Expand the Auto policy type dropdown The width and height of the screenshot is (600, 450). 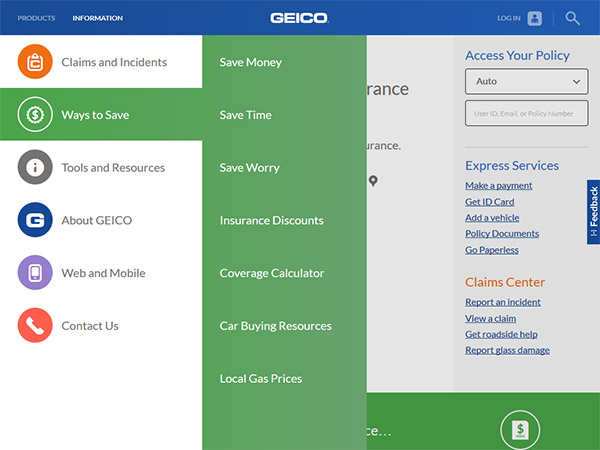click(x=527, y=81)
